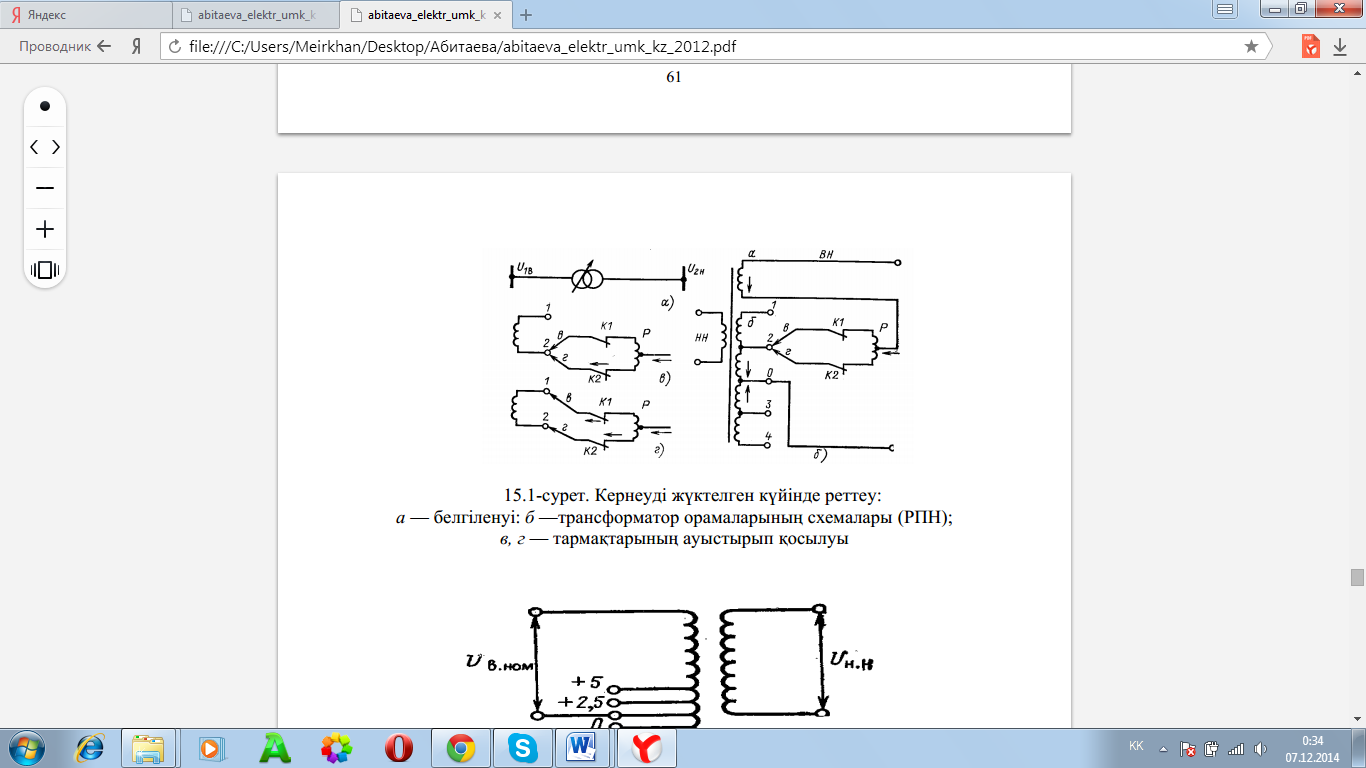Bookmark this page with the star icon
Viewport: 1366px width, 768px height.
point(1251,46)
